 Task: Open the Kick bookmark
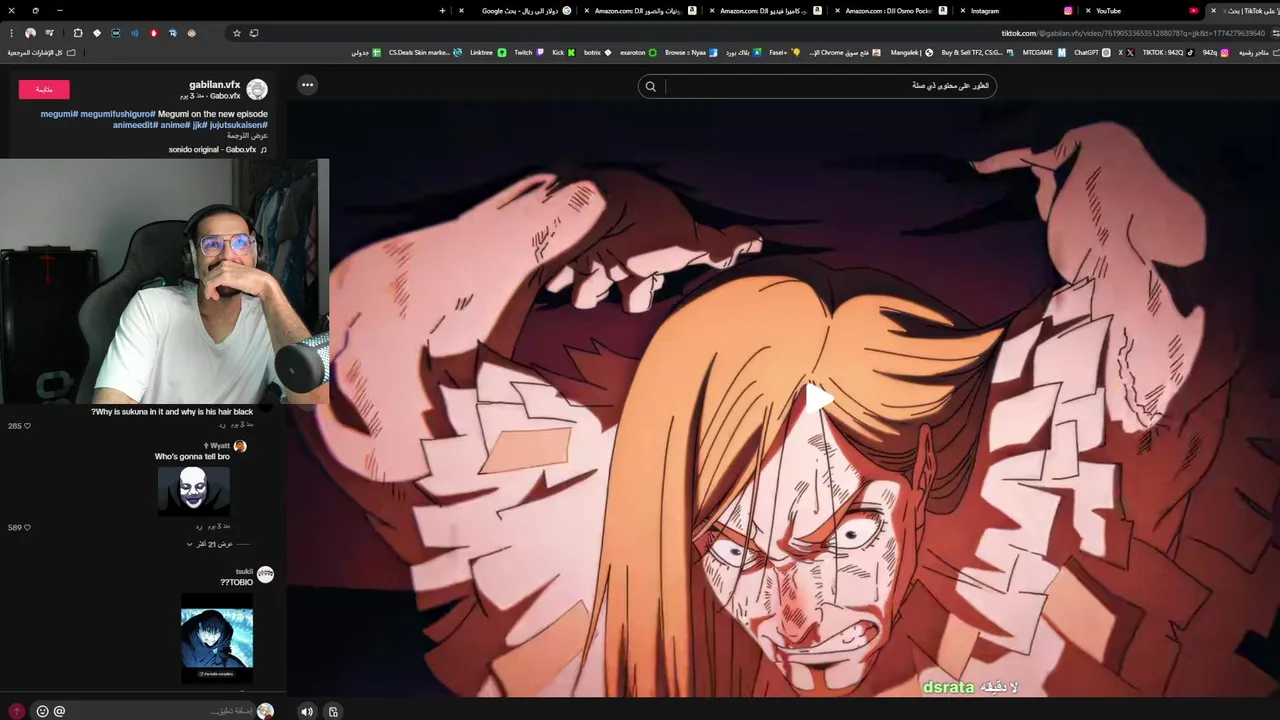coord(564,52)
